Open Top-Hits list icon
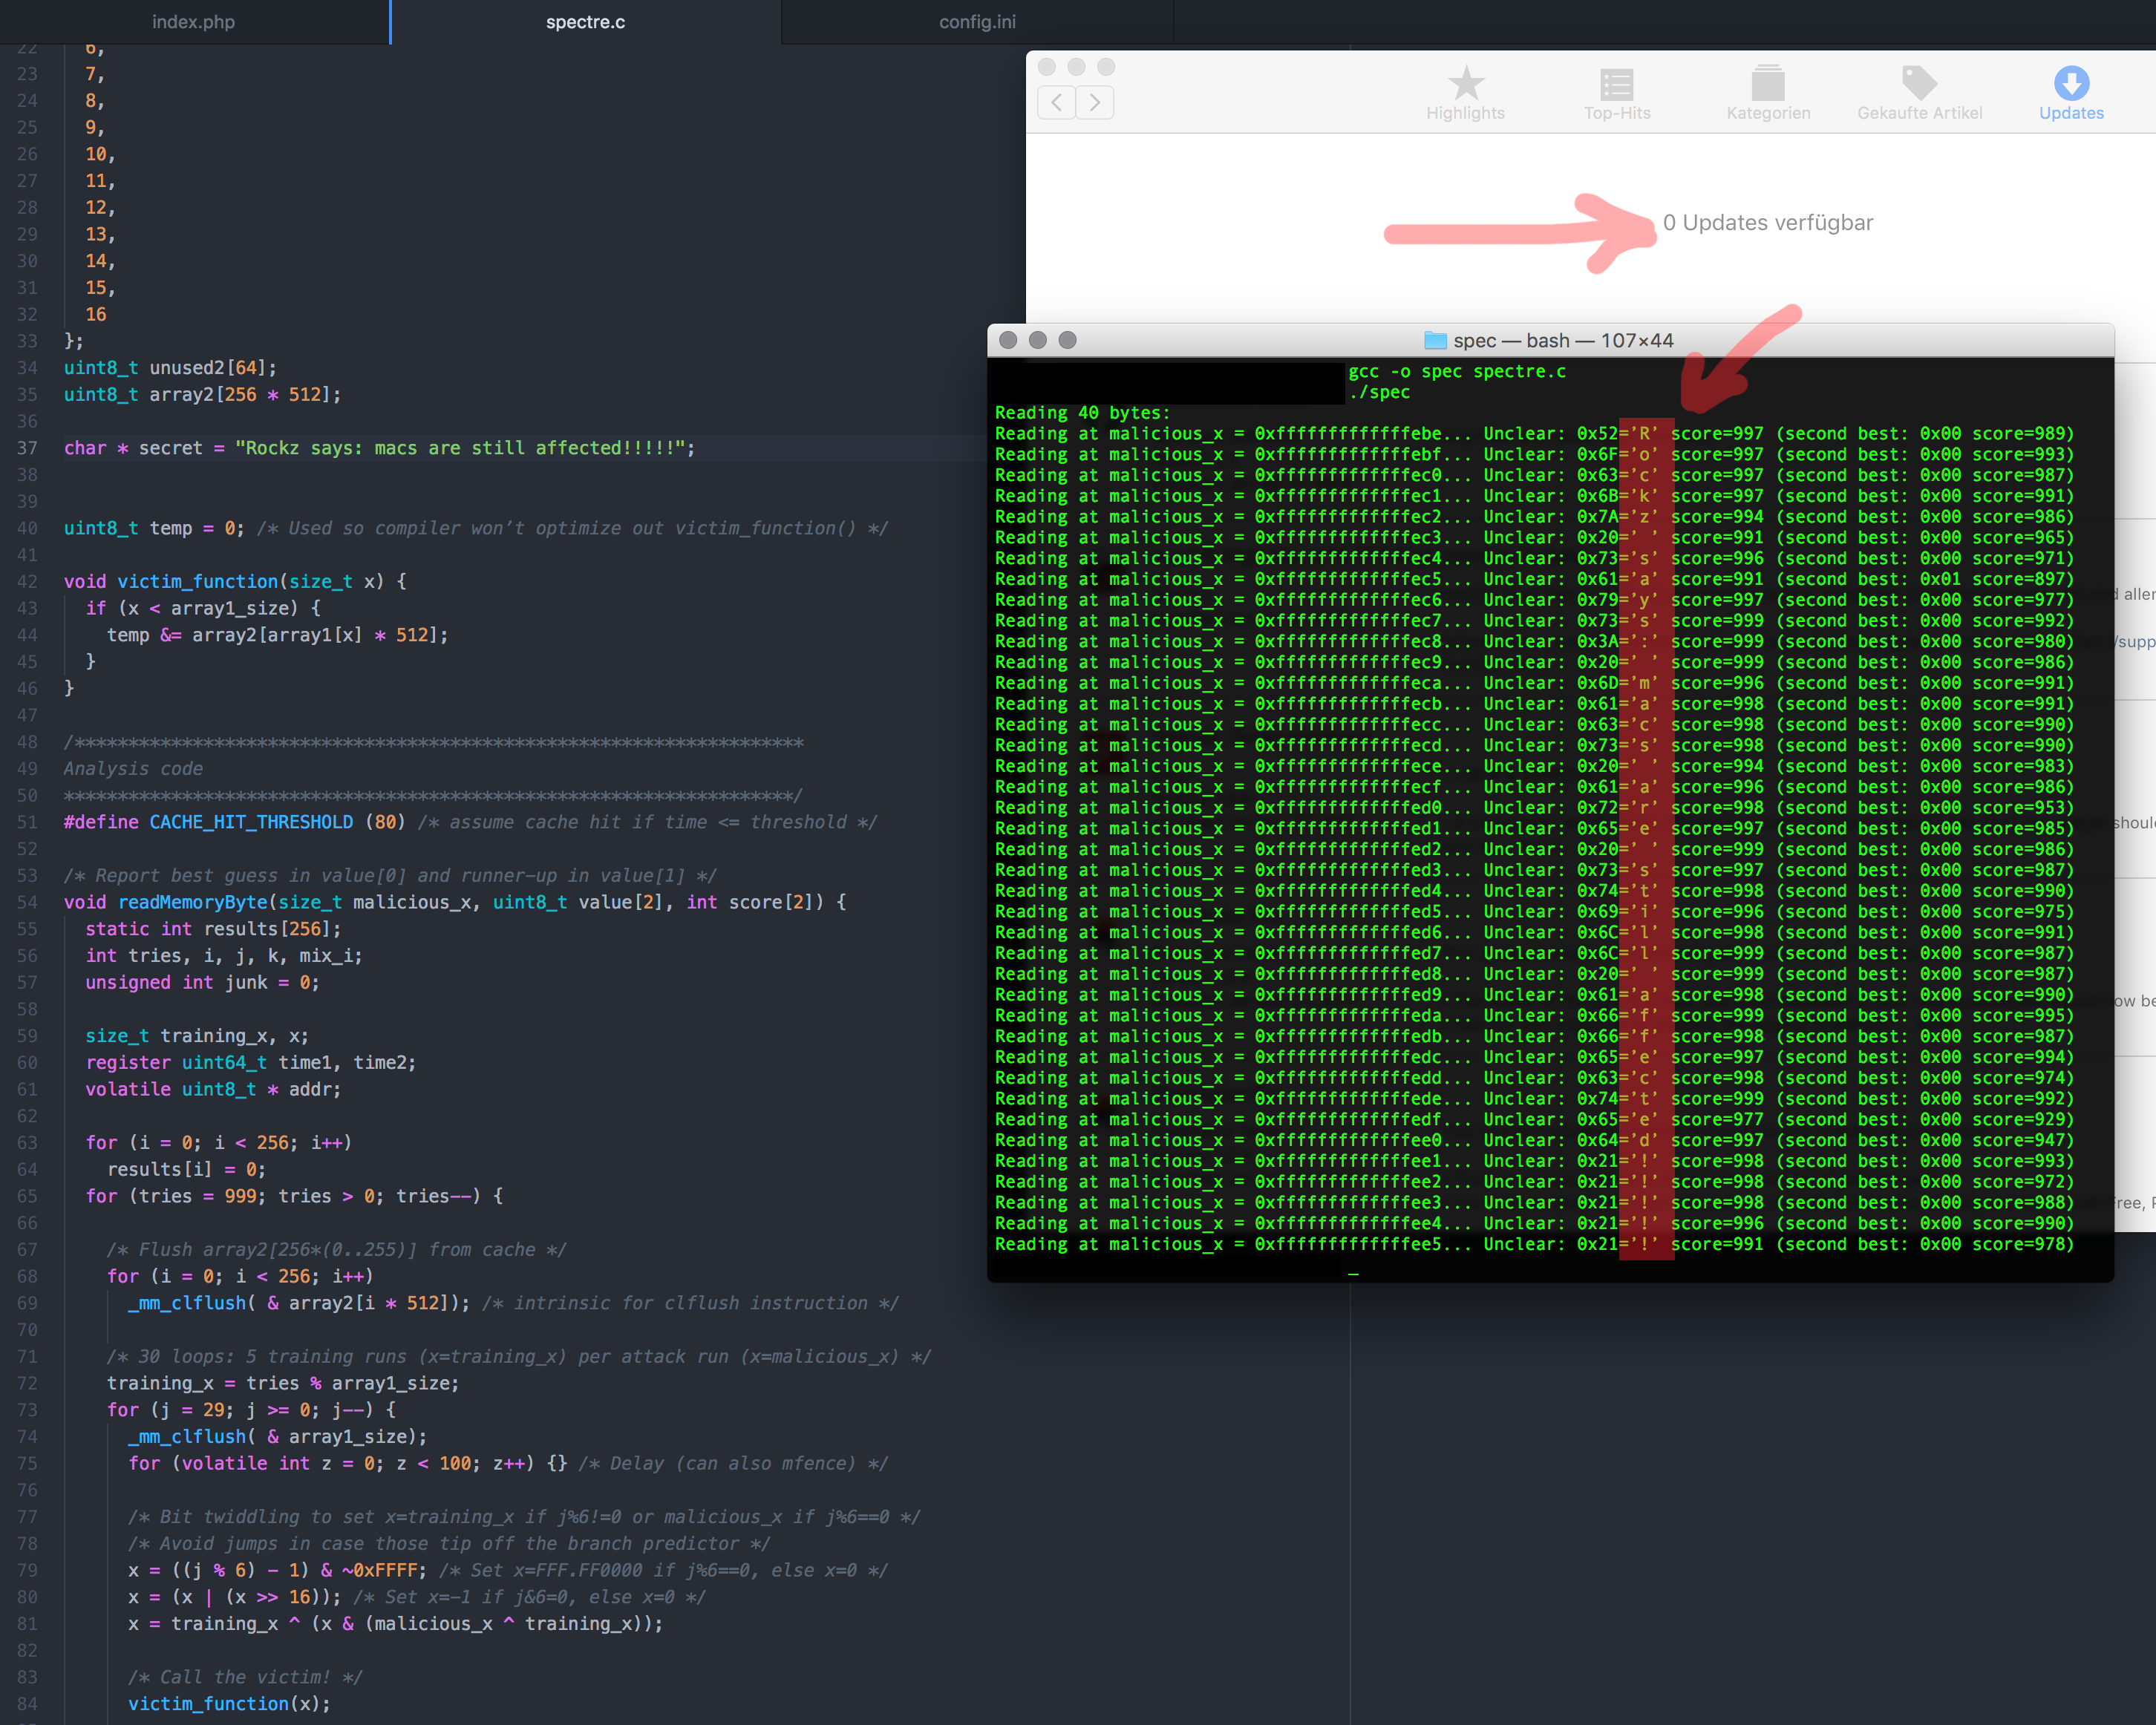 (1616, 85)
